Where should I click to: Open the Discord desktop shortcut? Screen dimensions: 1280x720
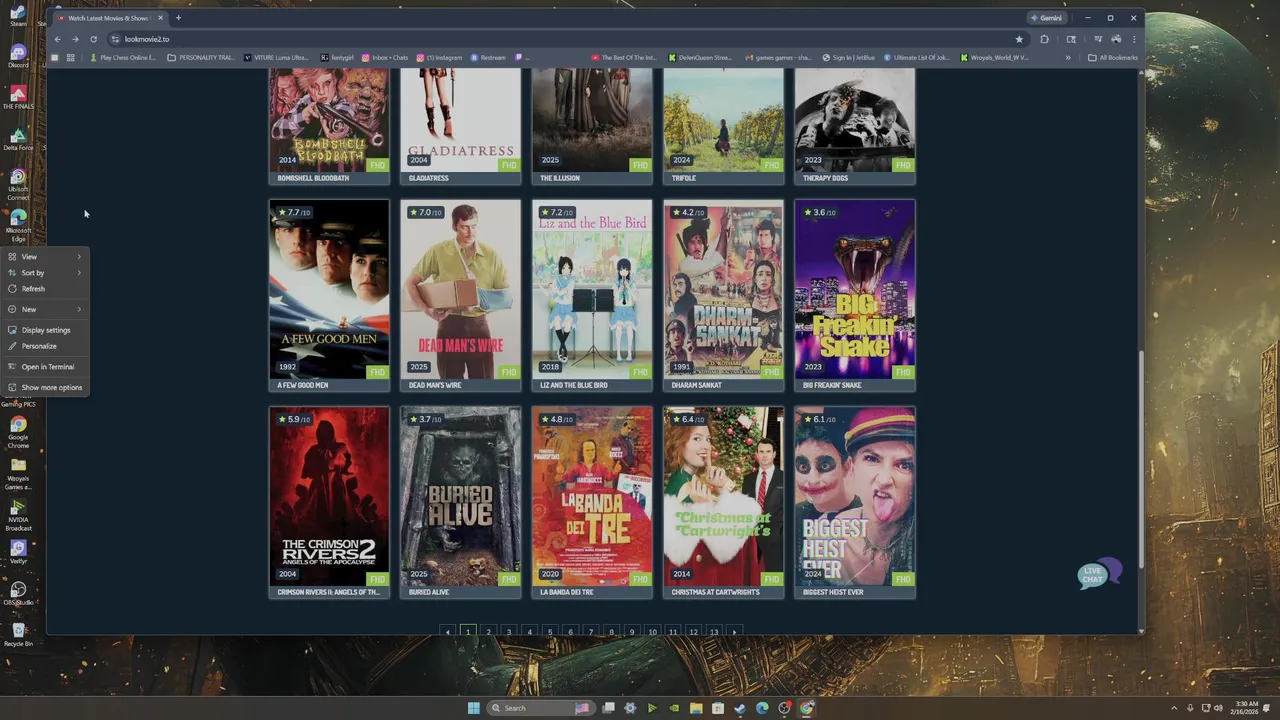[18, 56]
